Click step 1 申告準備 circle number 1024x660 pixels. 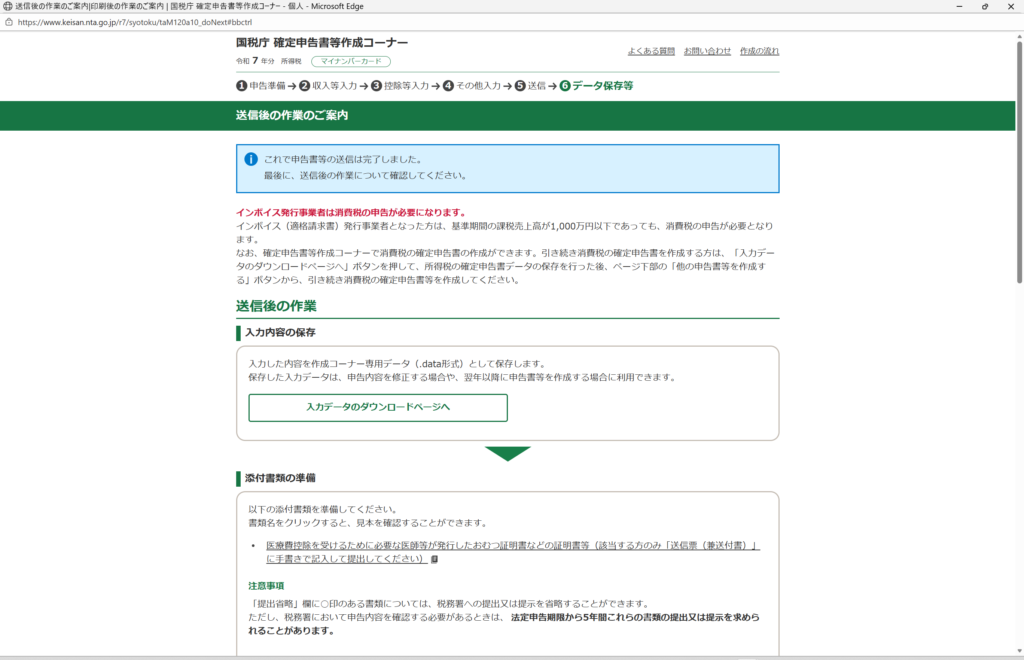pos(241,86)
